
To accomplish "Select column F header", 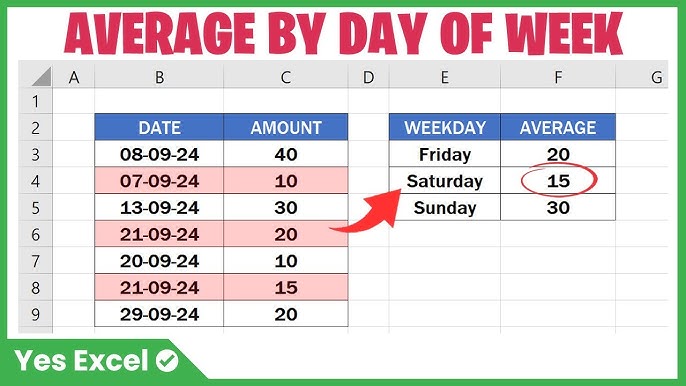I will (558, 77).
